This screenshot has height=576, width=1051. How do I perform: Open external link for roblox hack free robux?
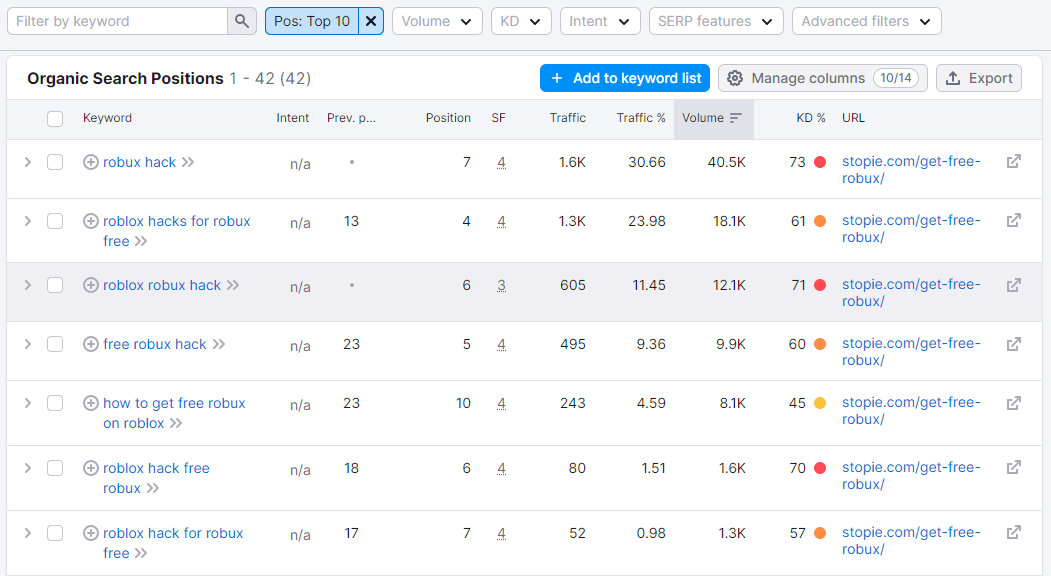coord(1013,467)
